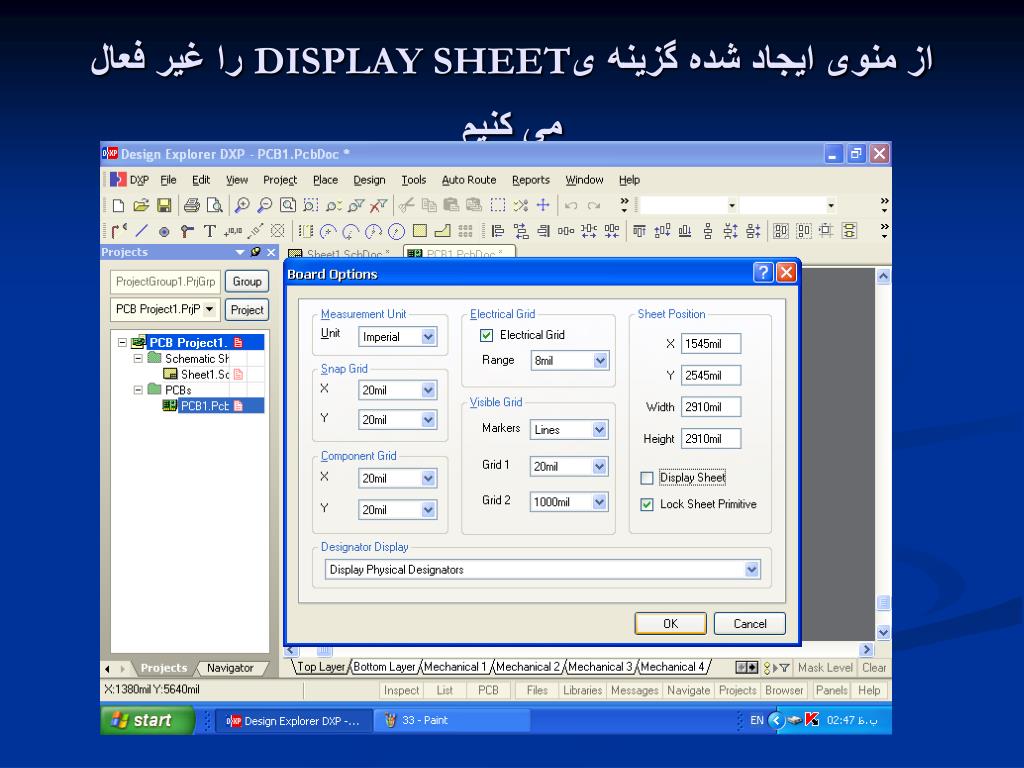
Task: Click the Messages status bar button
Action: [635, 690]
